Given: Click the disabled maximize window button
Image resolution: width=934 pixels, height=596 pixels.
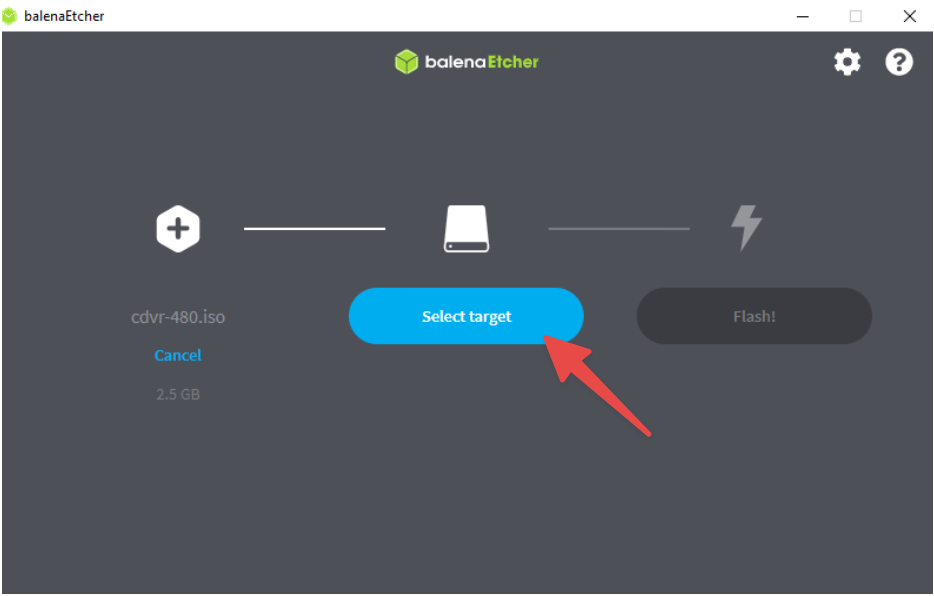Looking at the screenshot, I should (855, 16).
